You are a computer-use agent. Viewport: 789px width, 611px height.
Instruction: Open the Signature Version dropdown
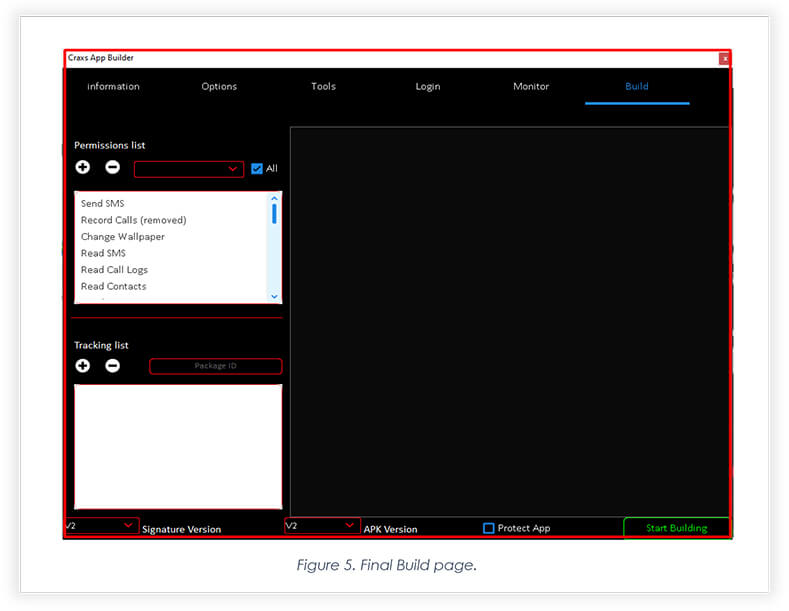[x=102, y=525]
